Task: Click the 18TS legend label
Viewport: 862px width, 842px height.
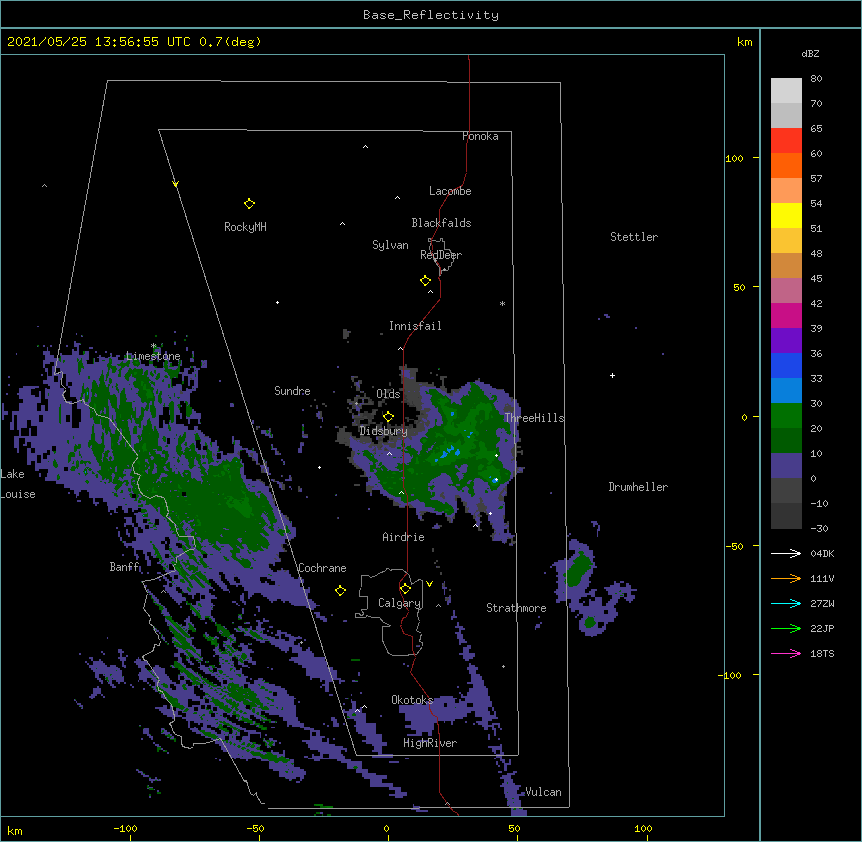Action: pyautogui.click(x=822, y=653)
